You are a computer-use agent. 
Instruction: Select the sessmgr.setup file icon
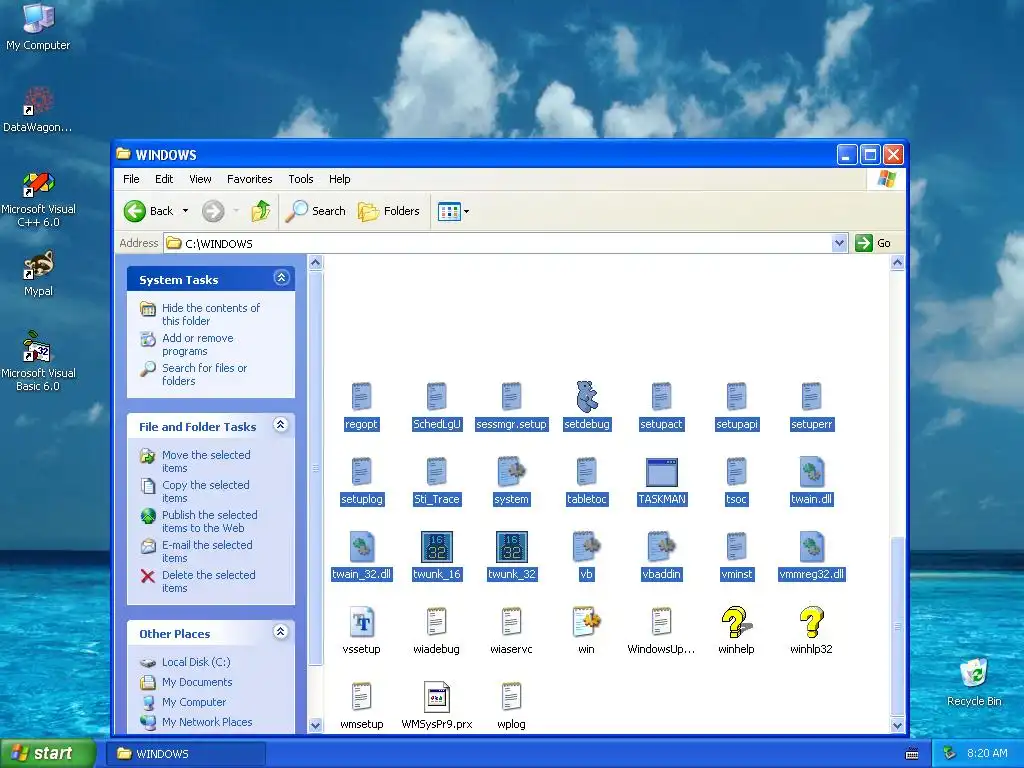511,396
